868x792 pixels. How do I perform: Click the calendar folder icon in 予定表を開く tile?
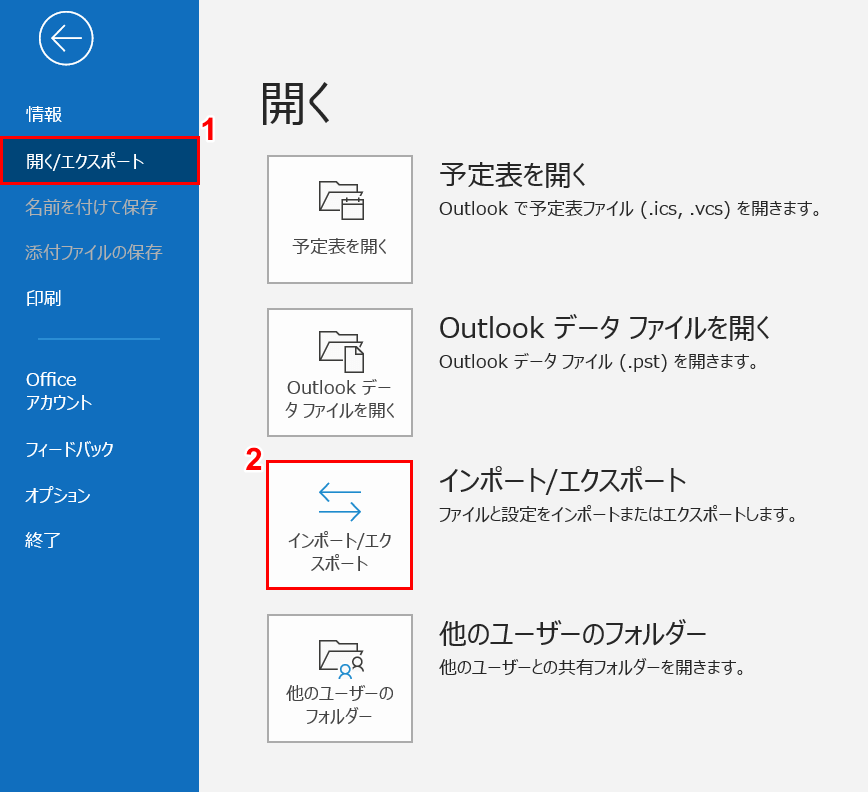340,199
